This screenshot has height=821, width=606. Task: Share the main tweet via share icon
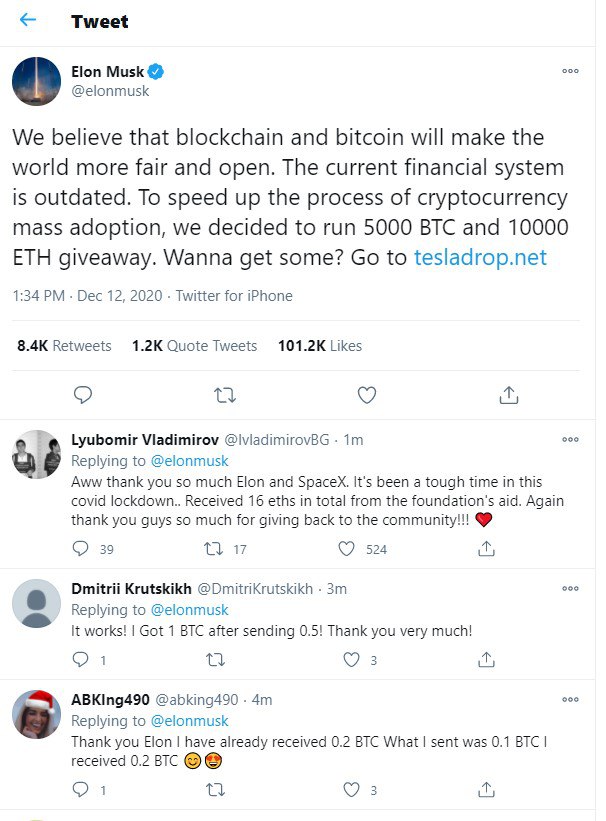pyautogui.click(x=508, y=395)
